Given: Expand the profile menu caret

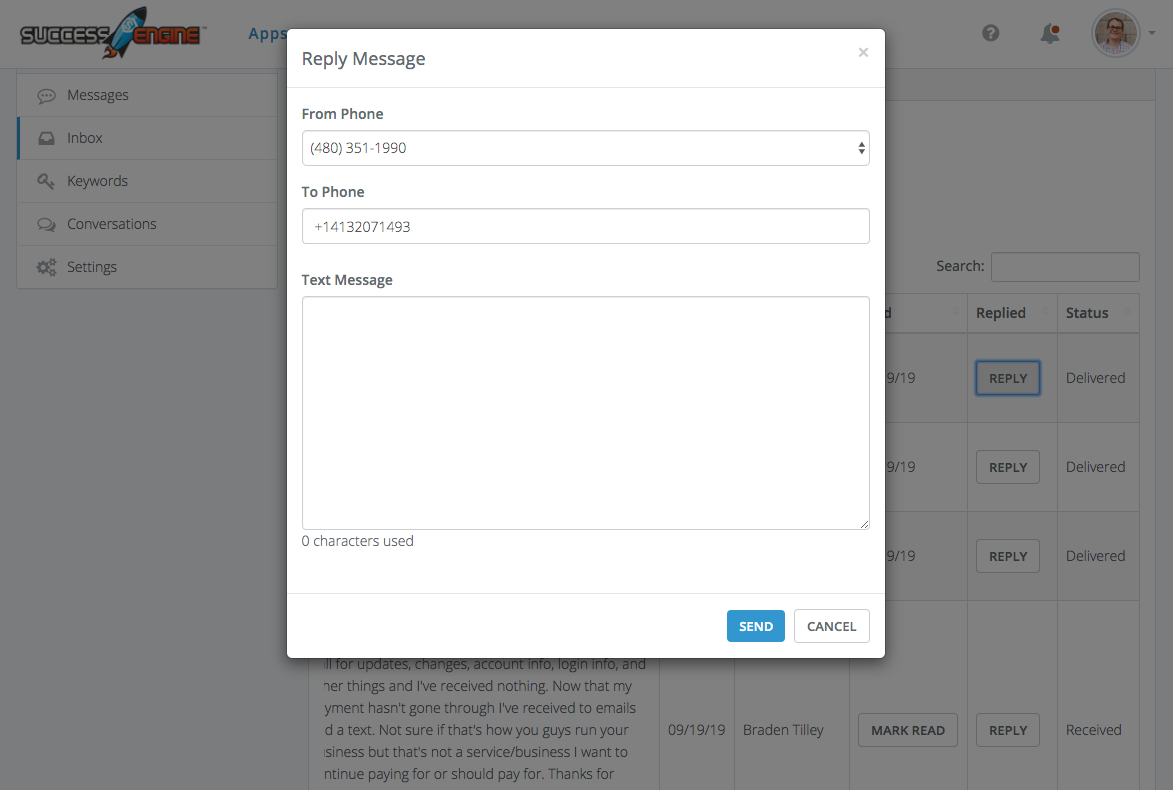Looking at the screenshot, I should coord(1151,34).
